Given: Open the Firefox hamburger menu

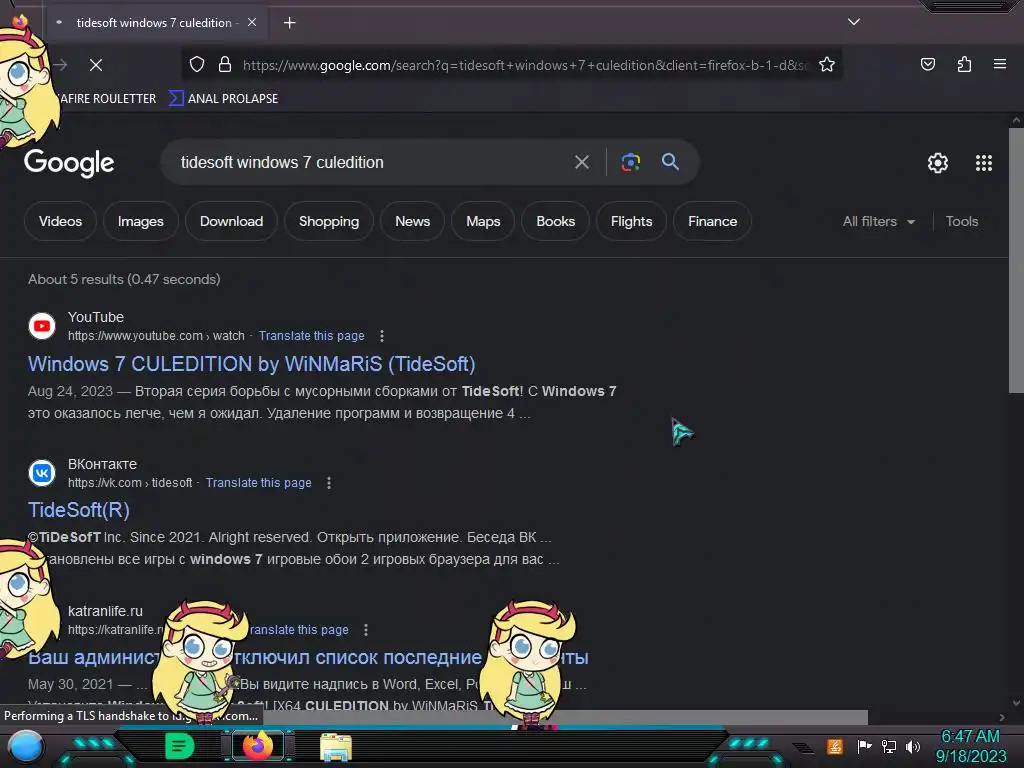Looking at the screenshot, I should 1000,64.
